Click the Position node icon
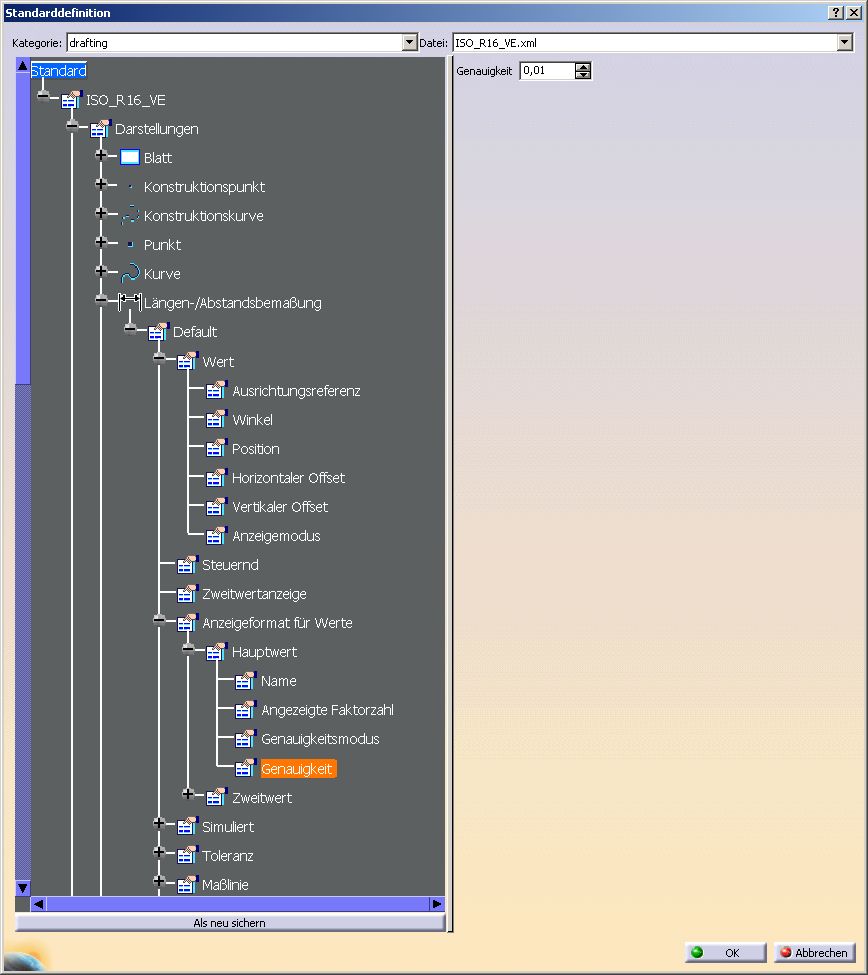This screenshot has height=975, width=868. click(216, 448)
